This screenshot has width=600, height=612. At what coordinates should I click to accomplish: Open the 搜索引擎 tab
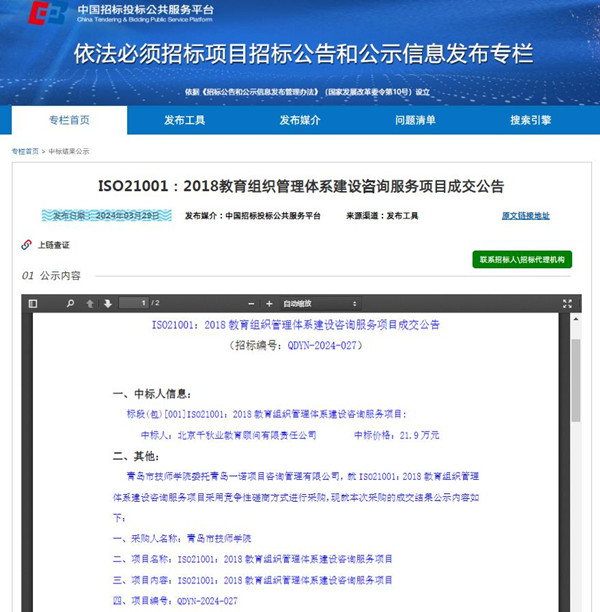point(531,120)
